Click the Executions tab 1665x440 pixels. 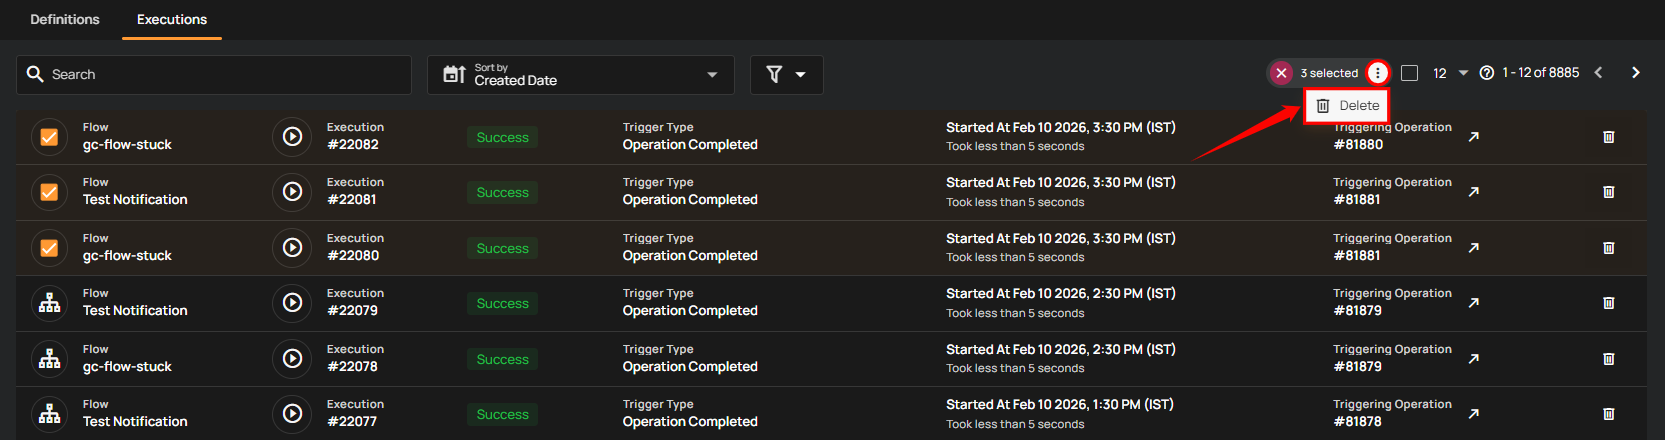tap(172, 20)
